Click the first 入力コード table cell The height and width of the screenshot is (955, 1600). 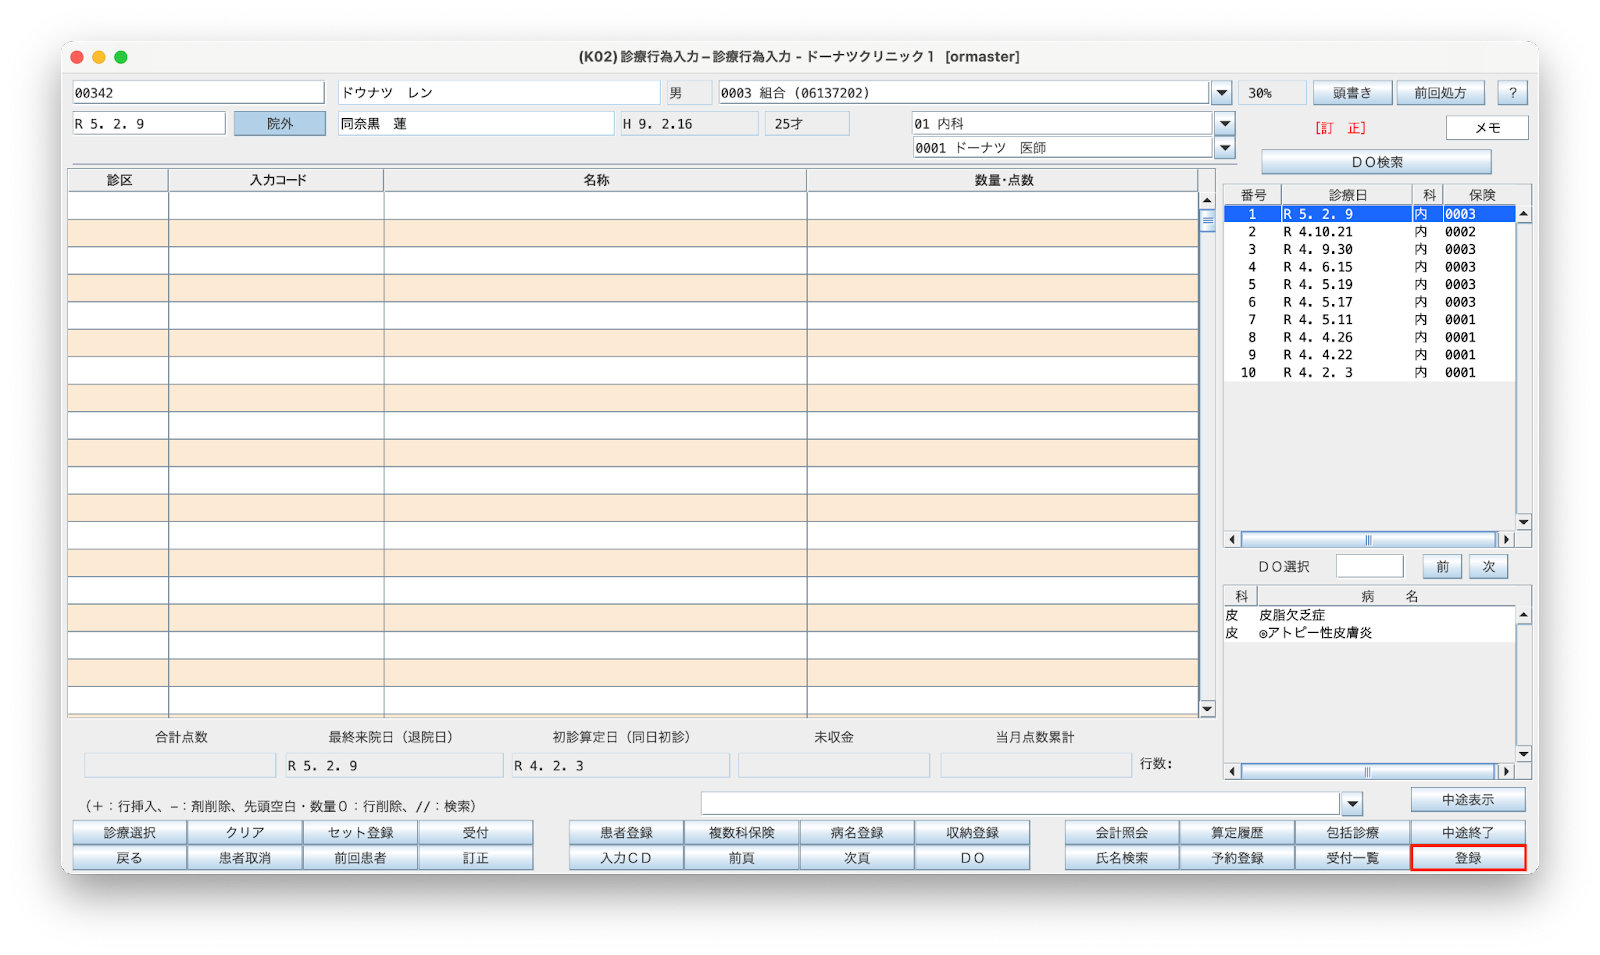coord(276,206)
